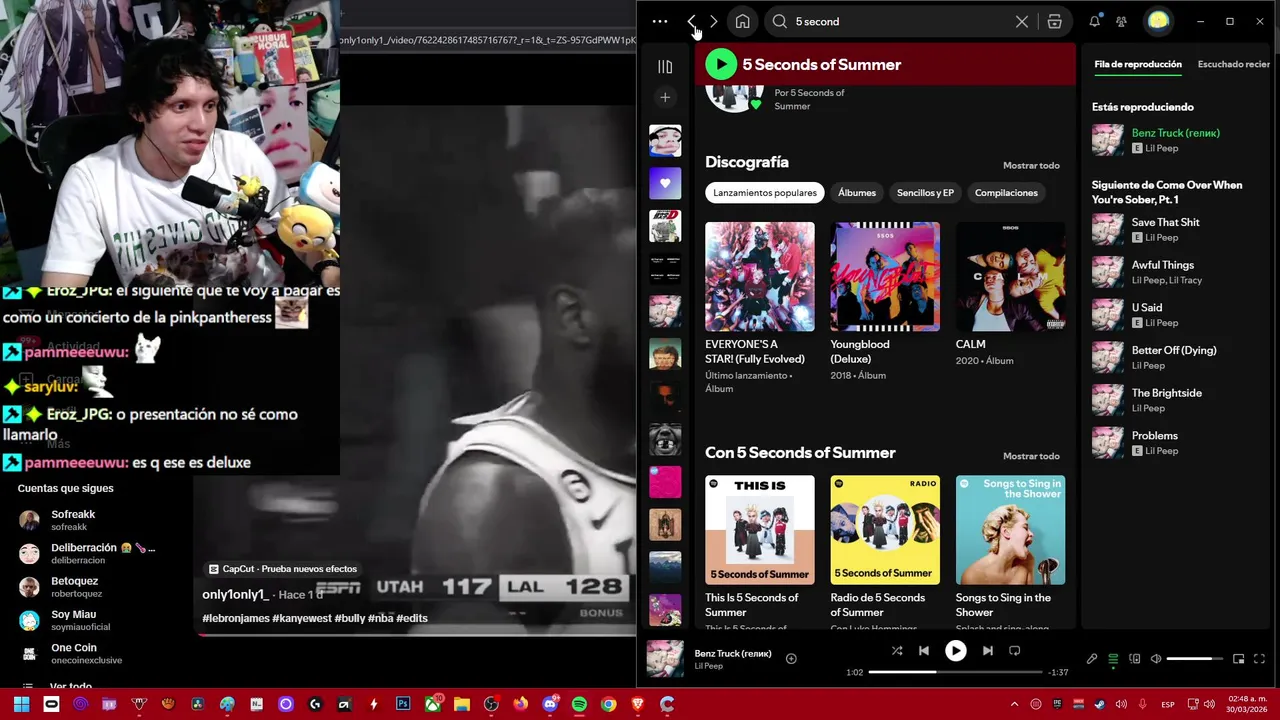Toggle lyrics microphone icon
This screenshot has width=1280, height=720.
(1092, 659)
